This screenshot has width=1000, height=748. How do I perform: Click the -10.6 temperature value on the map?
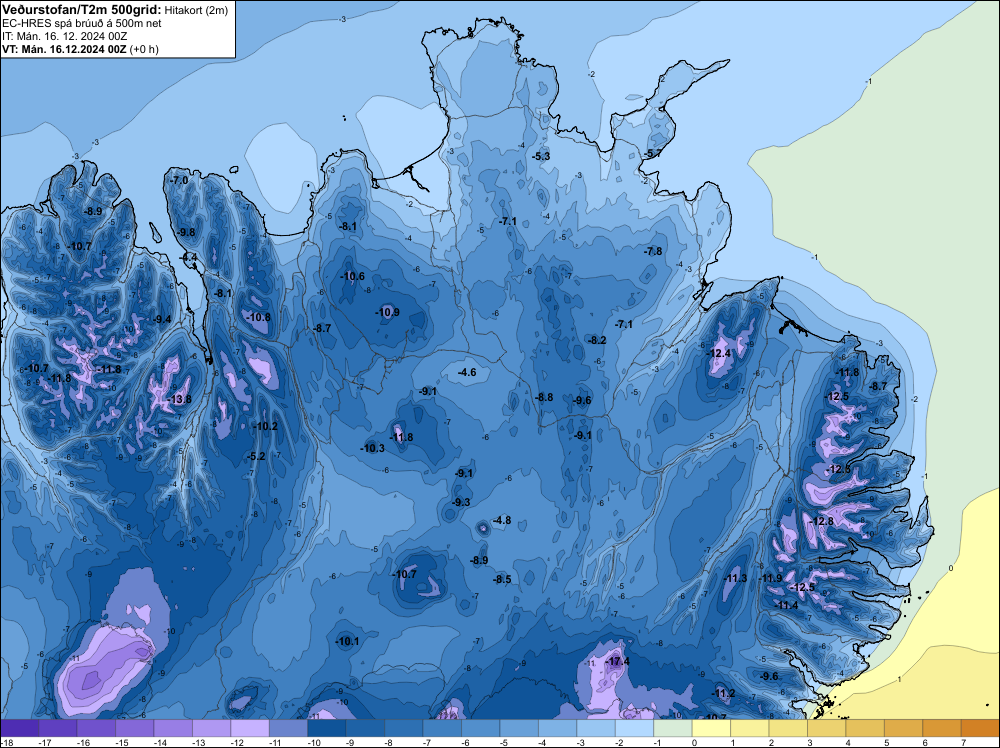point(353,276)
